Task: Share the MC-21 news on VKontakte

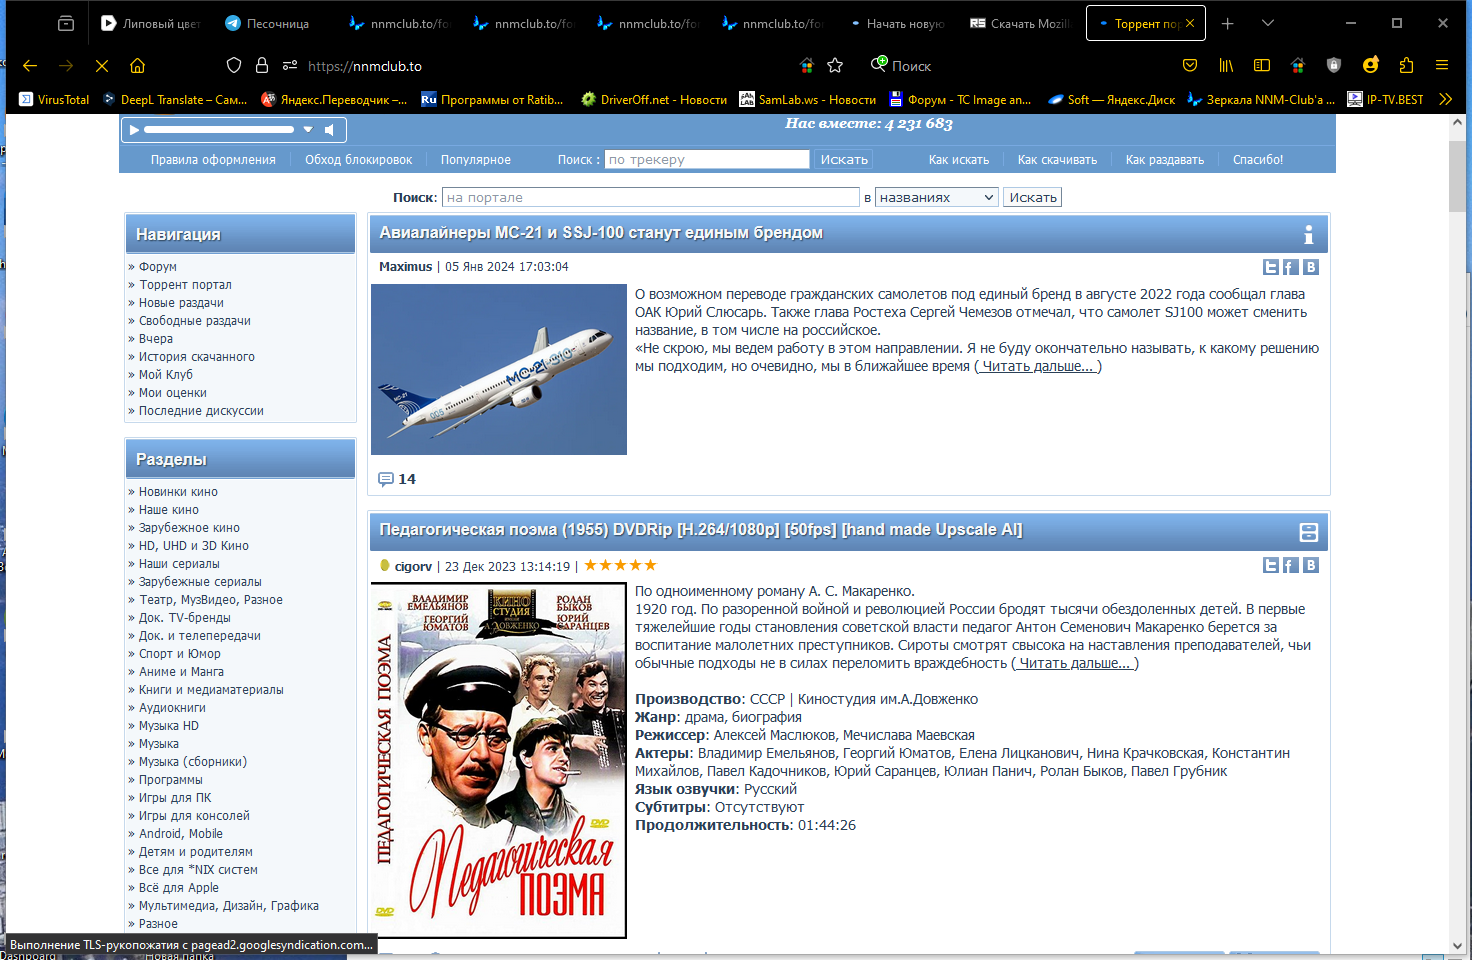Action: point(1310,267)
